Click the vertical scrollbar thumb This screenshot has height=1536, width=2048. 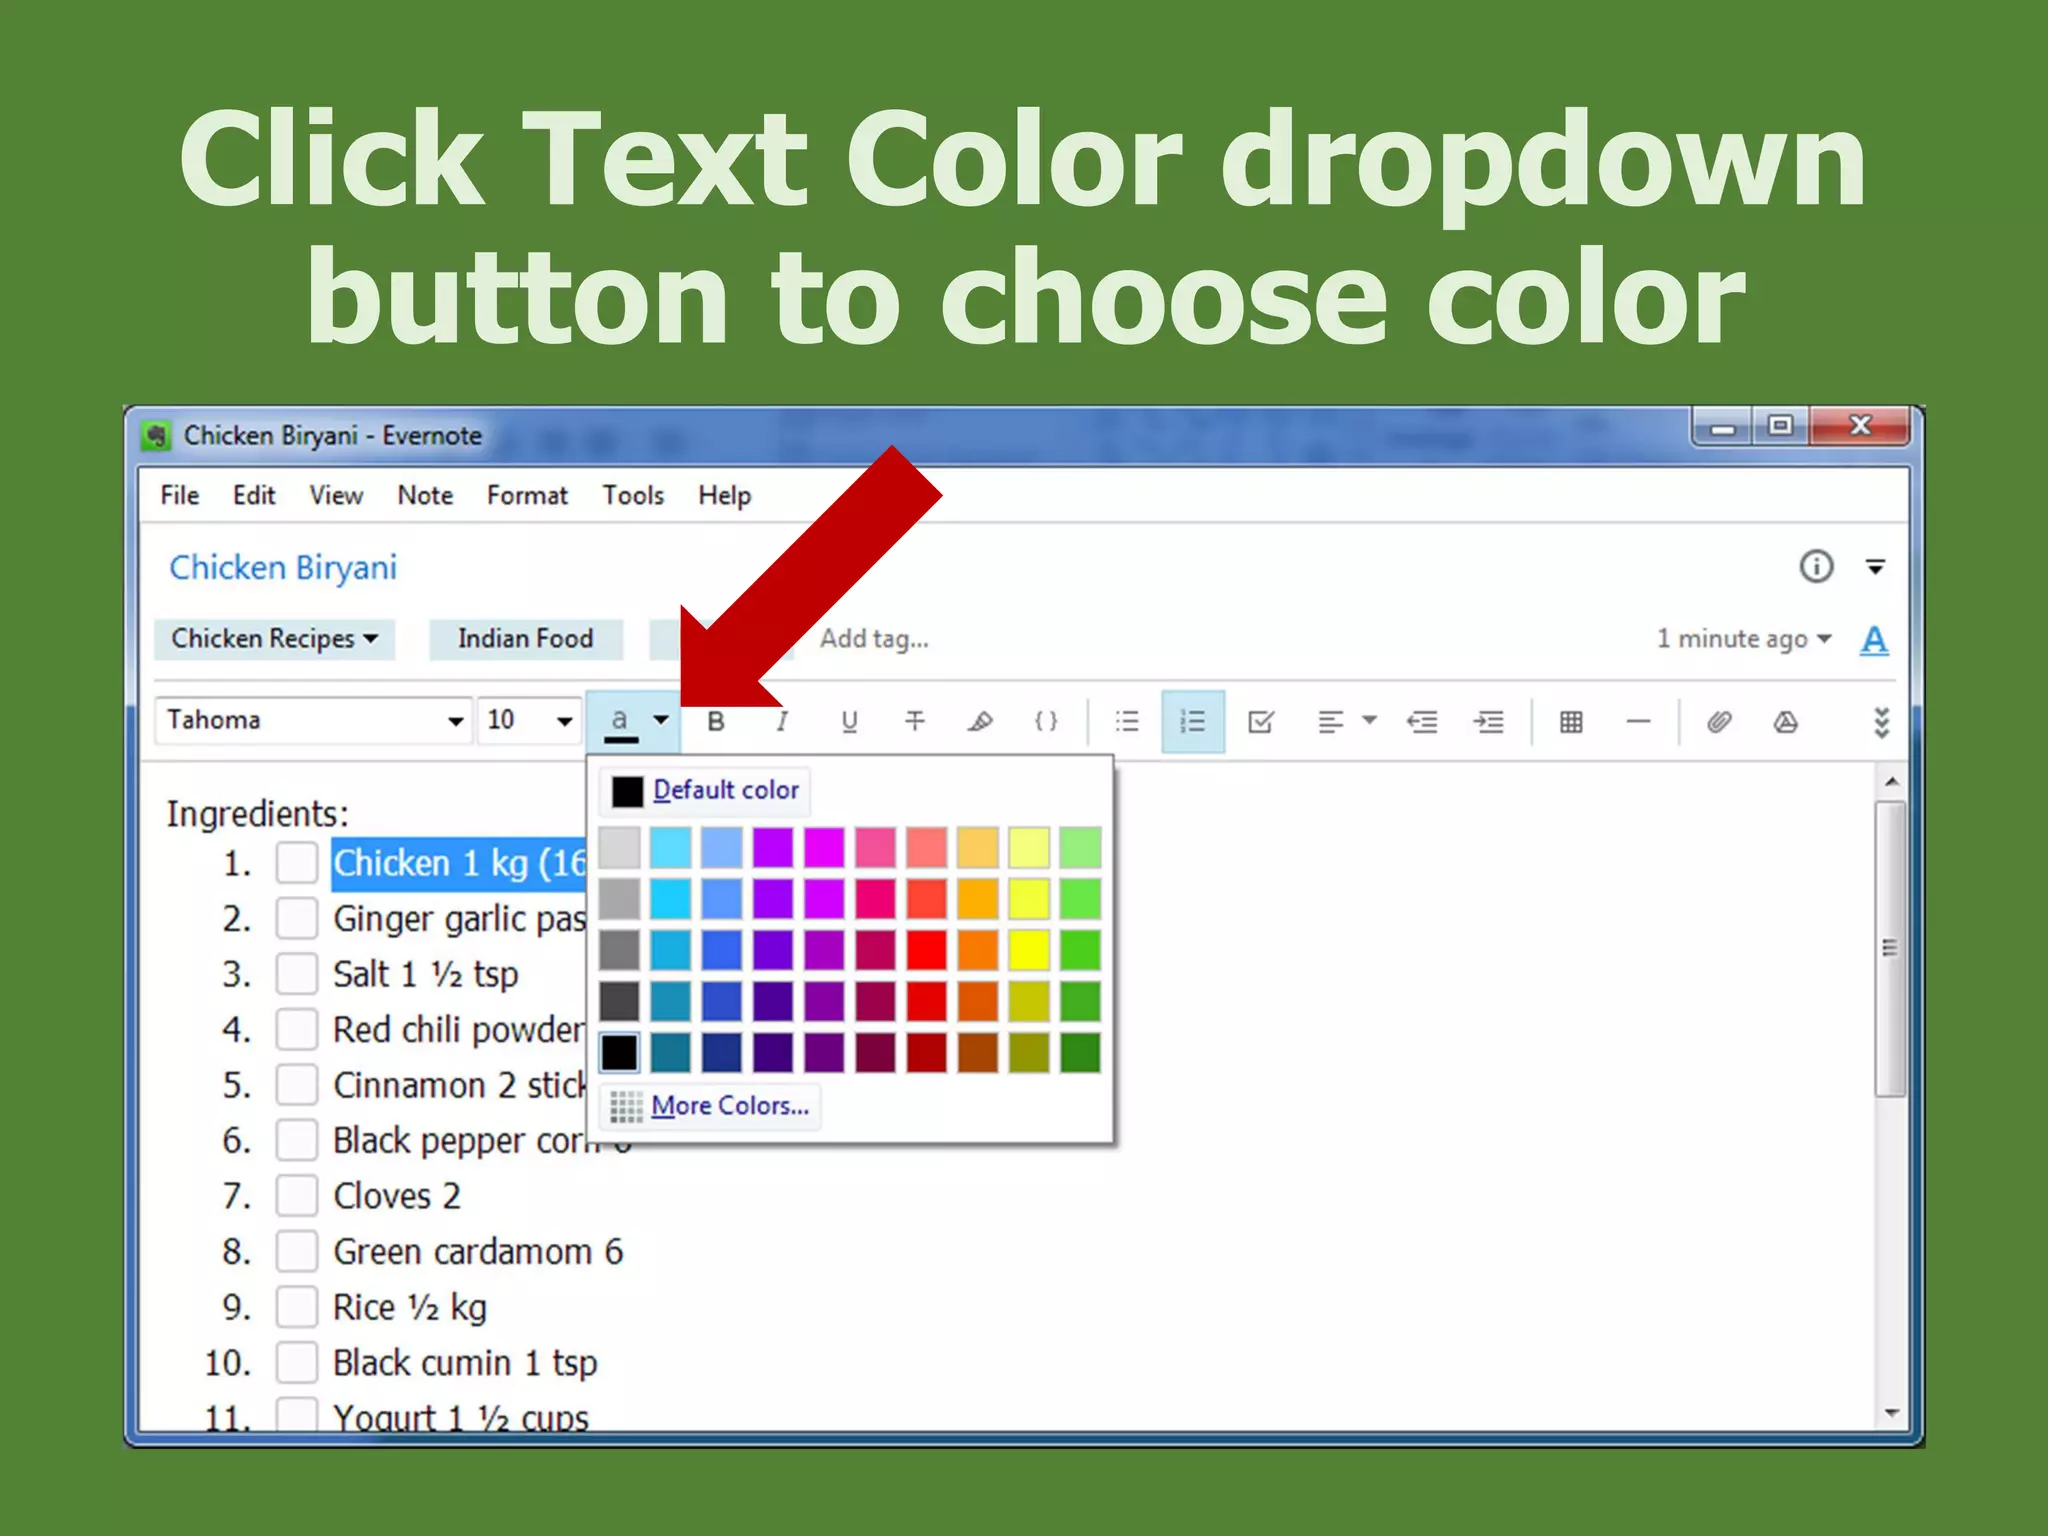(1890, 948)
